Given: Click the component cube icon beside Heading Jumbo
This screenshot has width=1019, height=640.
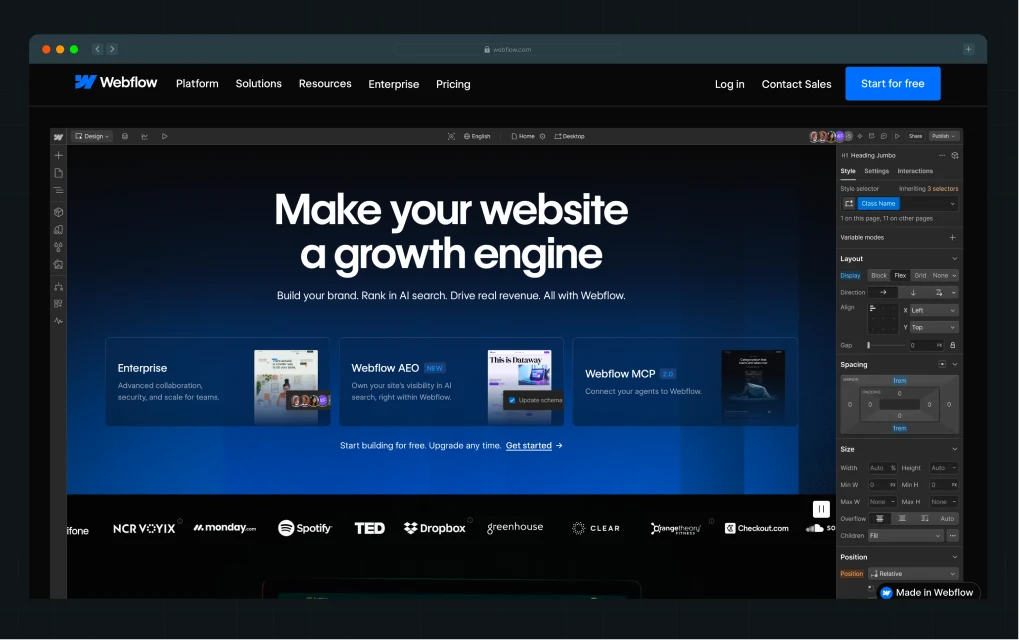Looking at the screenshot, I should (x=955, y=155).
